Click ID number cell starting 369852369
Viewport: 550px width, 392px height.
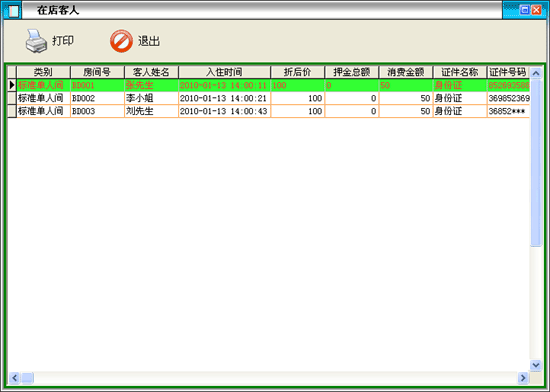click(508, 98)
